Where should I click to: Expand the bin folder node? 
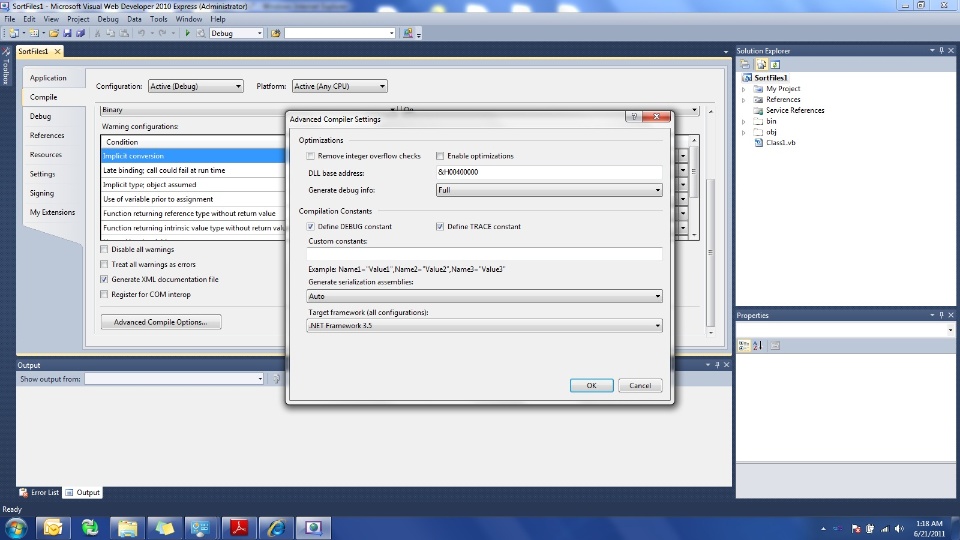tap(744, 121)
